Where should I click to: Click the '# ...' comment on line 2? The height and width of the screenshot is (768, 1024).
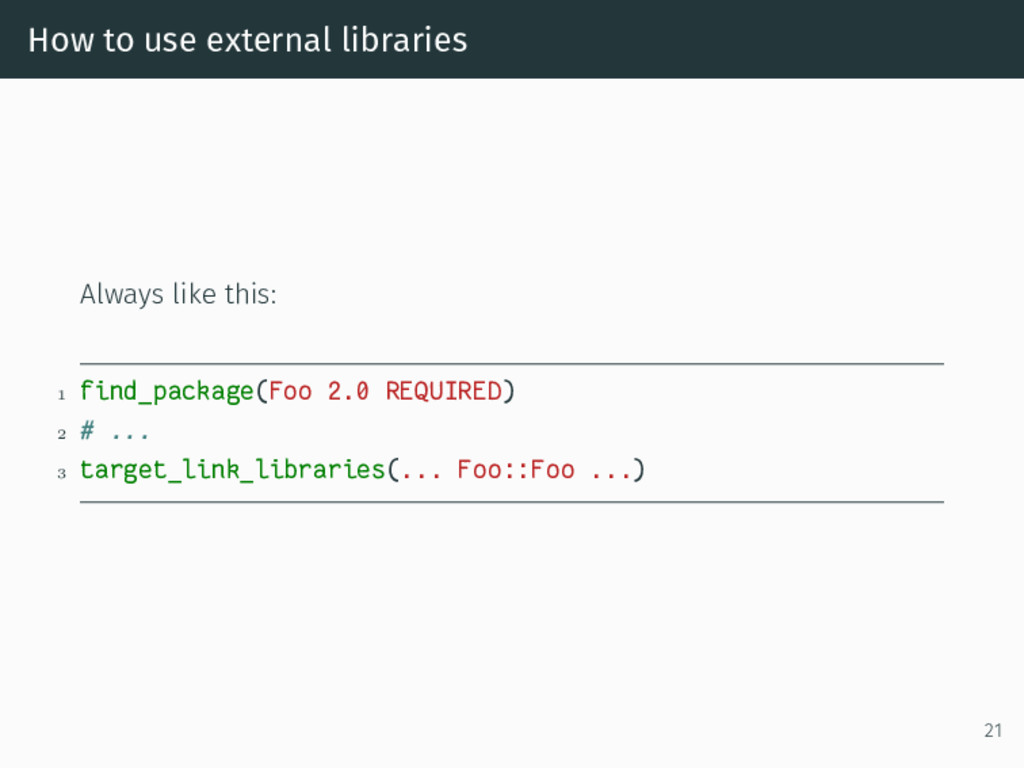pos(114,431)
